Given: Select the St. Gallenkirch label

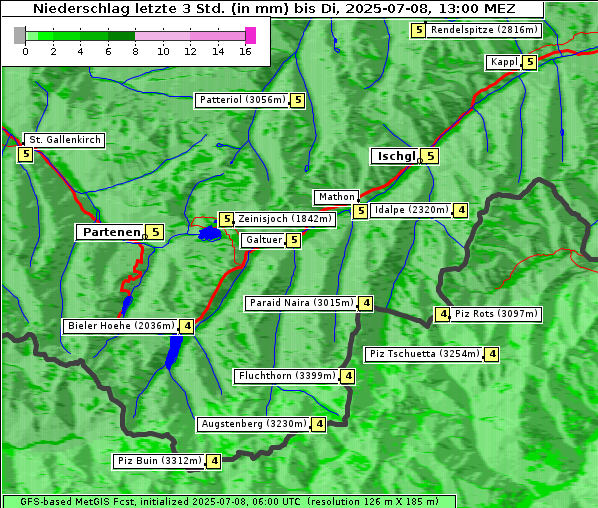Looking at the screenshot, I should tap(64, 140).
